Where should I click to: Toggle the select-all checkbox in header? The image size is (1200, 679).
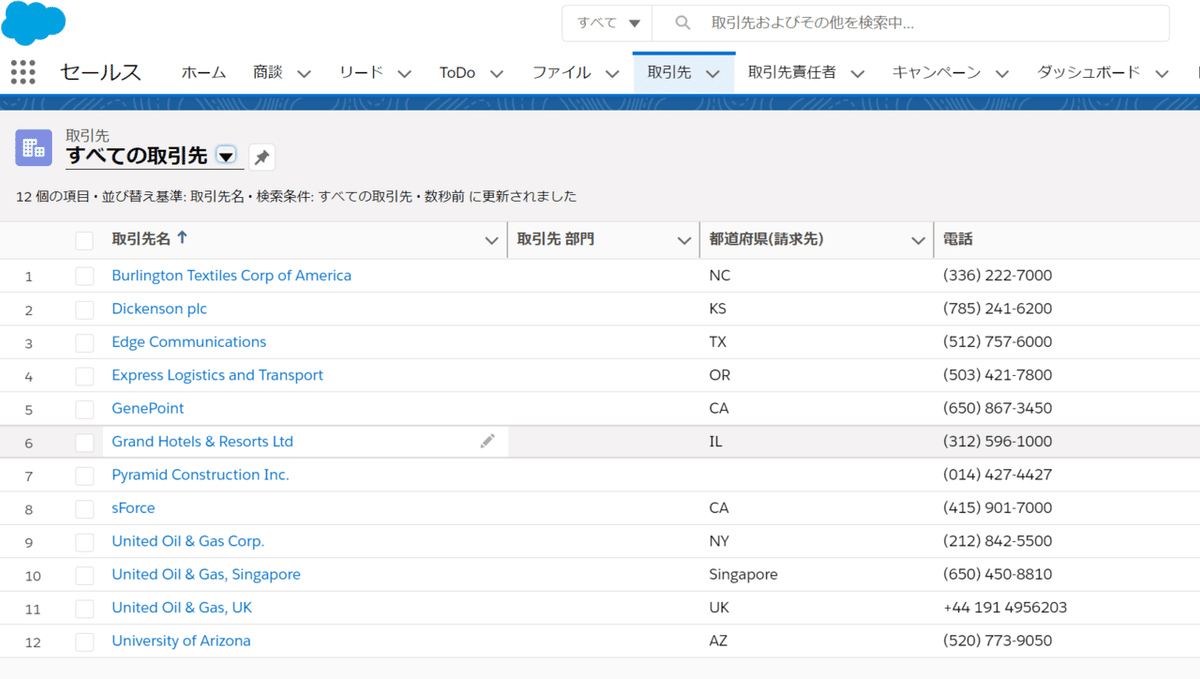tap(84, 240)
